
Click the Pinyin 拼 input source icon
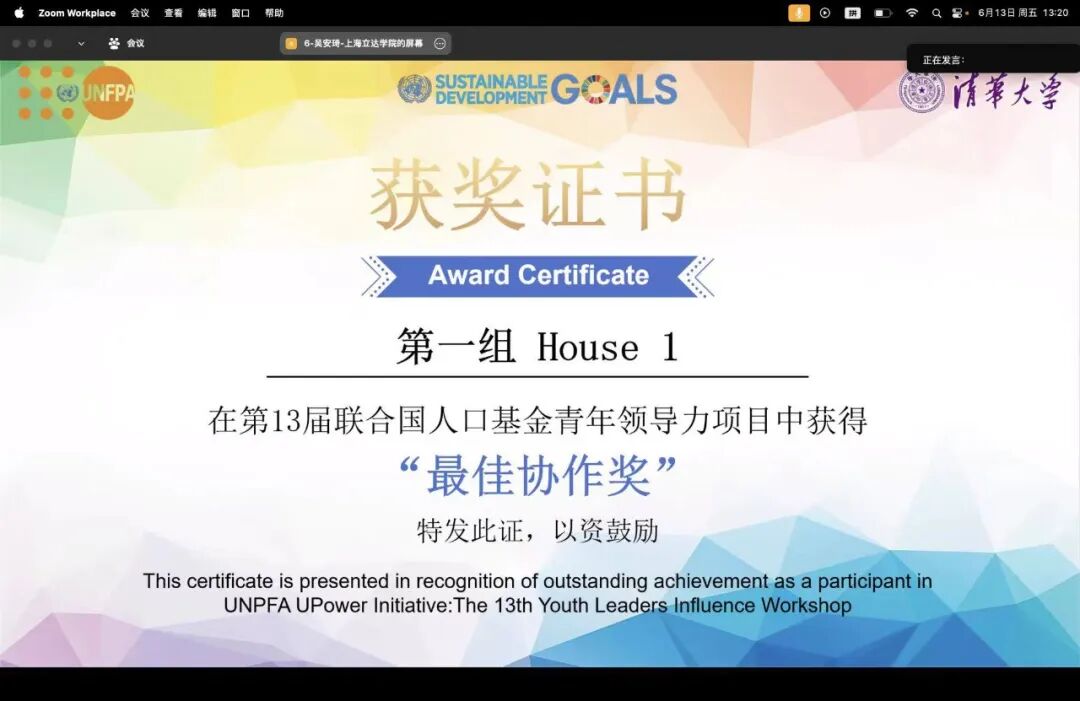852,12
